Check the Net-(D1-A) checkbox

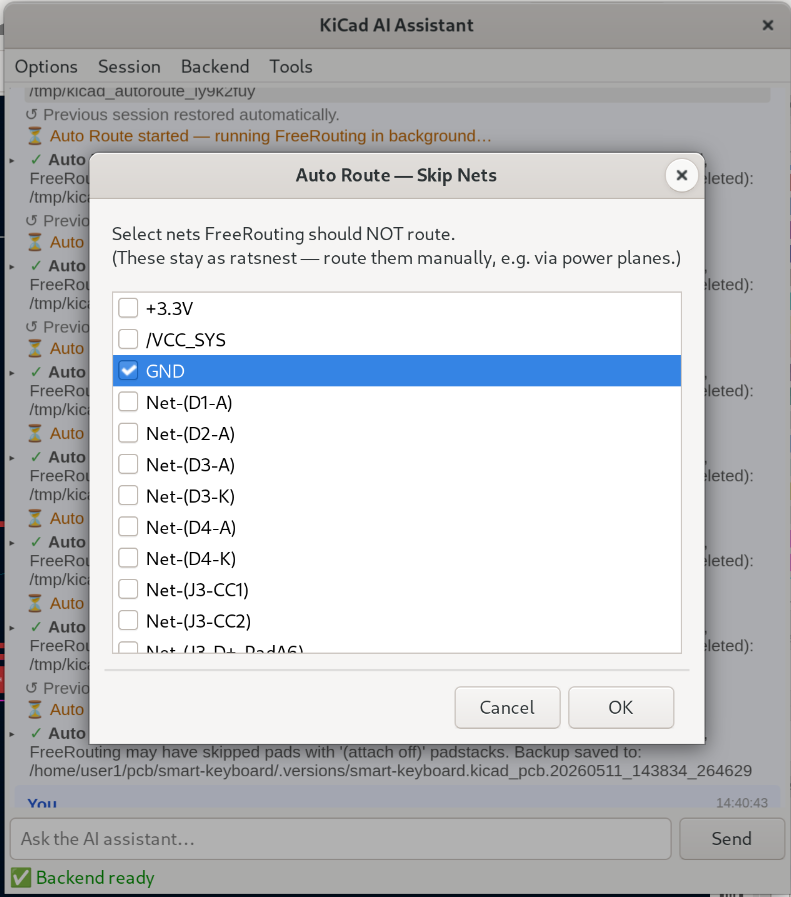pos(128,402)
